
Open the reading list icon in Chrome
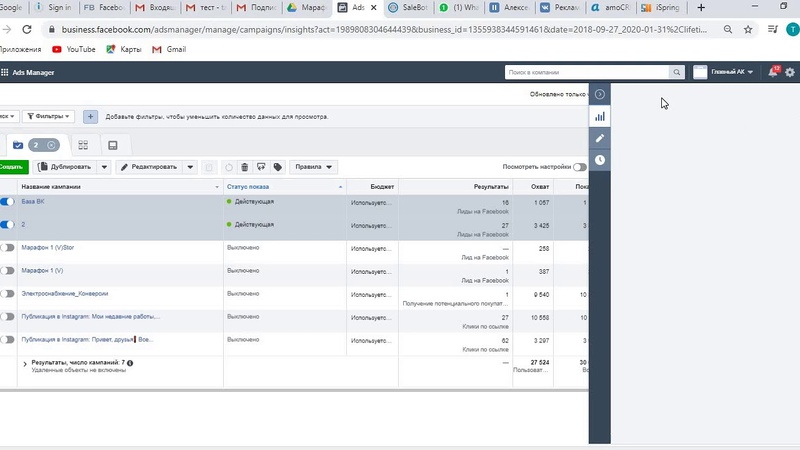(772, 30)
